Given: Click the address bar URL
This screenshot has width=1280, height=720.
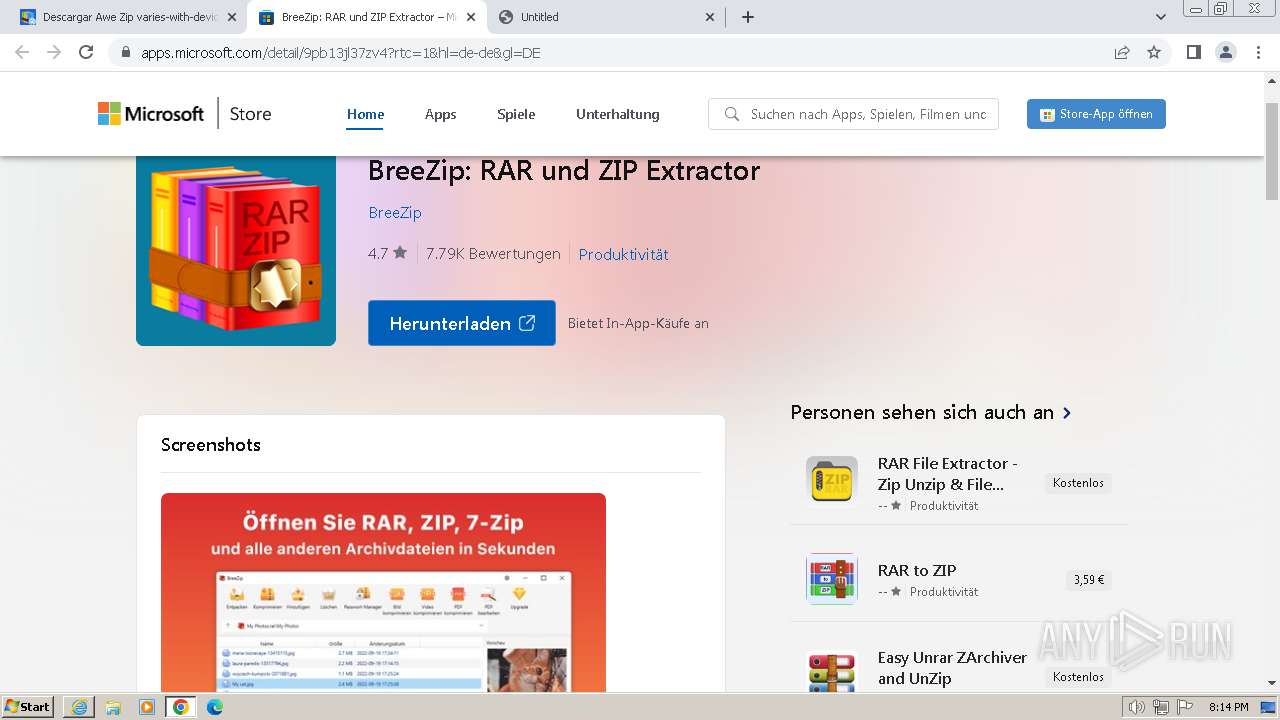Looking at the screenshot, I should [x=340, y=53].
